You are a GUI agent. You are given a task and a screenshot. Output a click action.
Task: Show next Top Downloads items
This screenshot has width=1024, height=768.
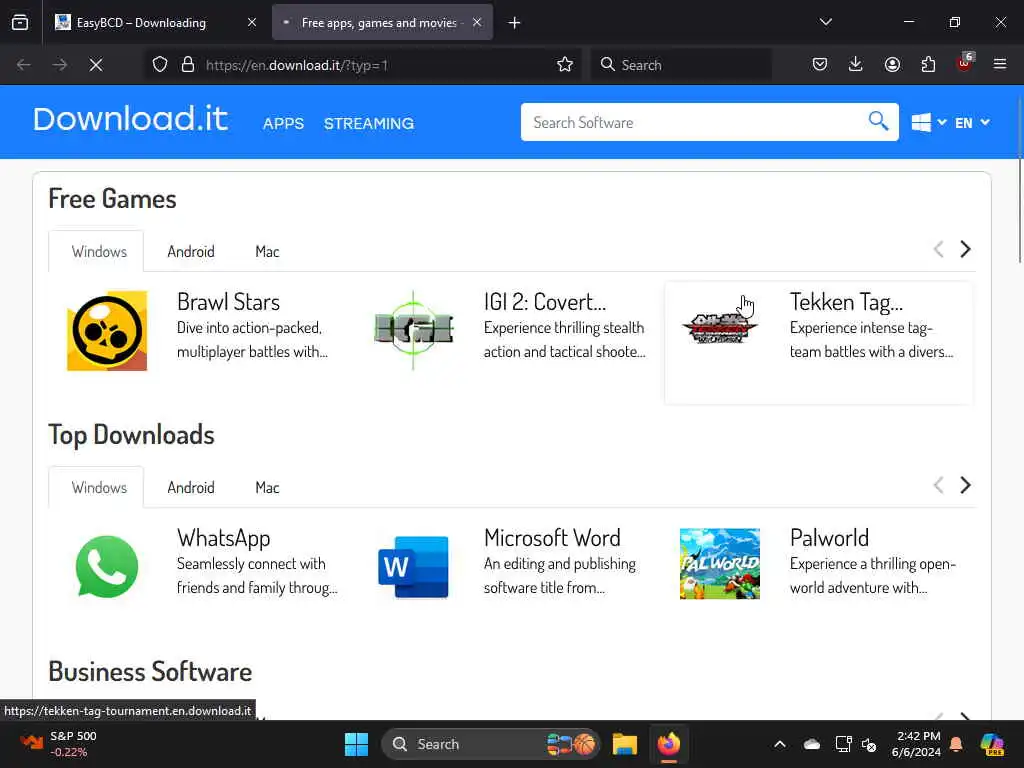click(x=966, y=485)
